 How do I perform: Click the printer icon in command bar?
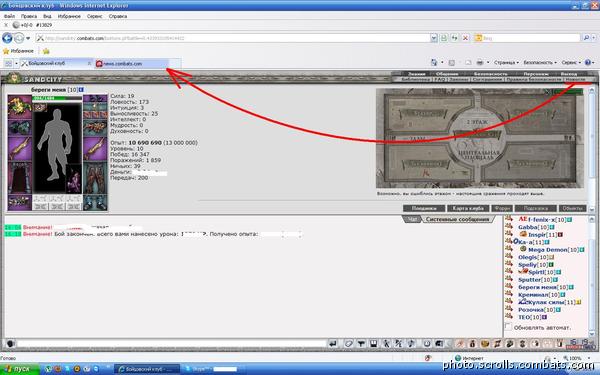(x=479, y=62)
